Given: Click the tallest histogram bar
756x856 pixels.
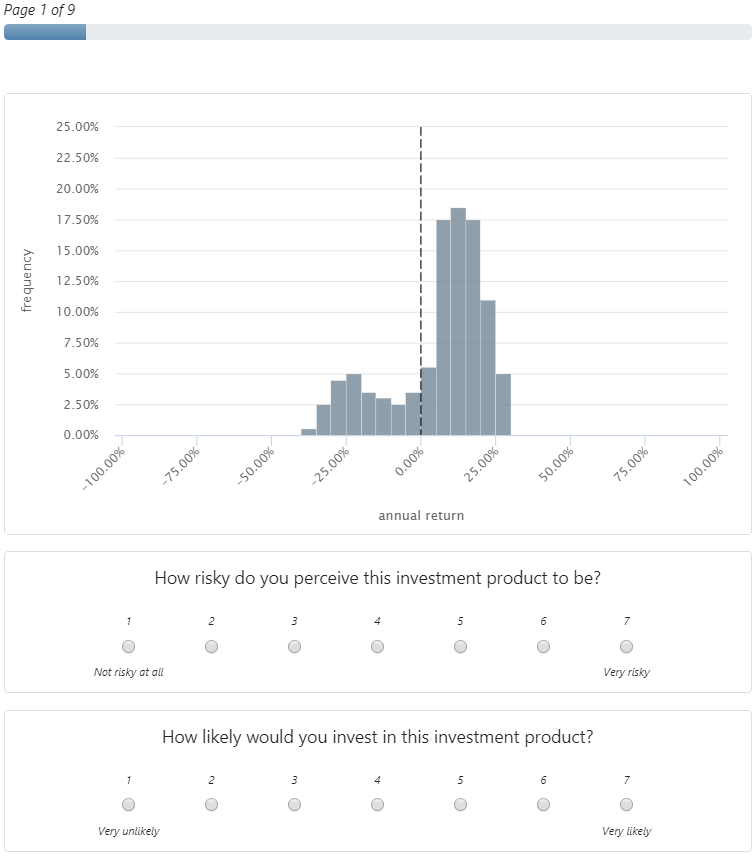Looking at the screenshot, I should point(458,320).
